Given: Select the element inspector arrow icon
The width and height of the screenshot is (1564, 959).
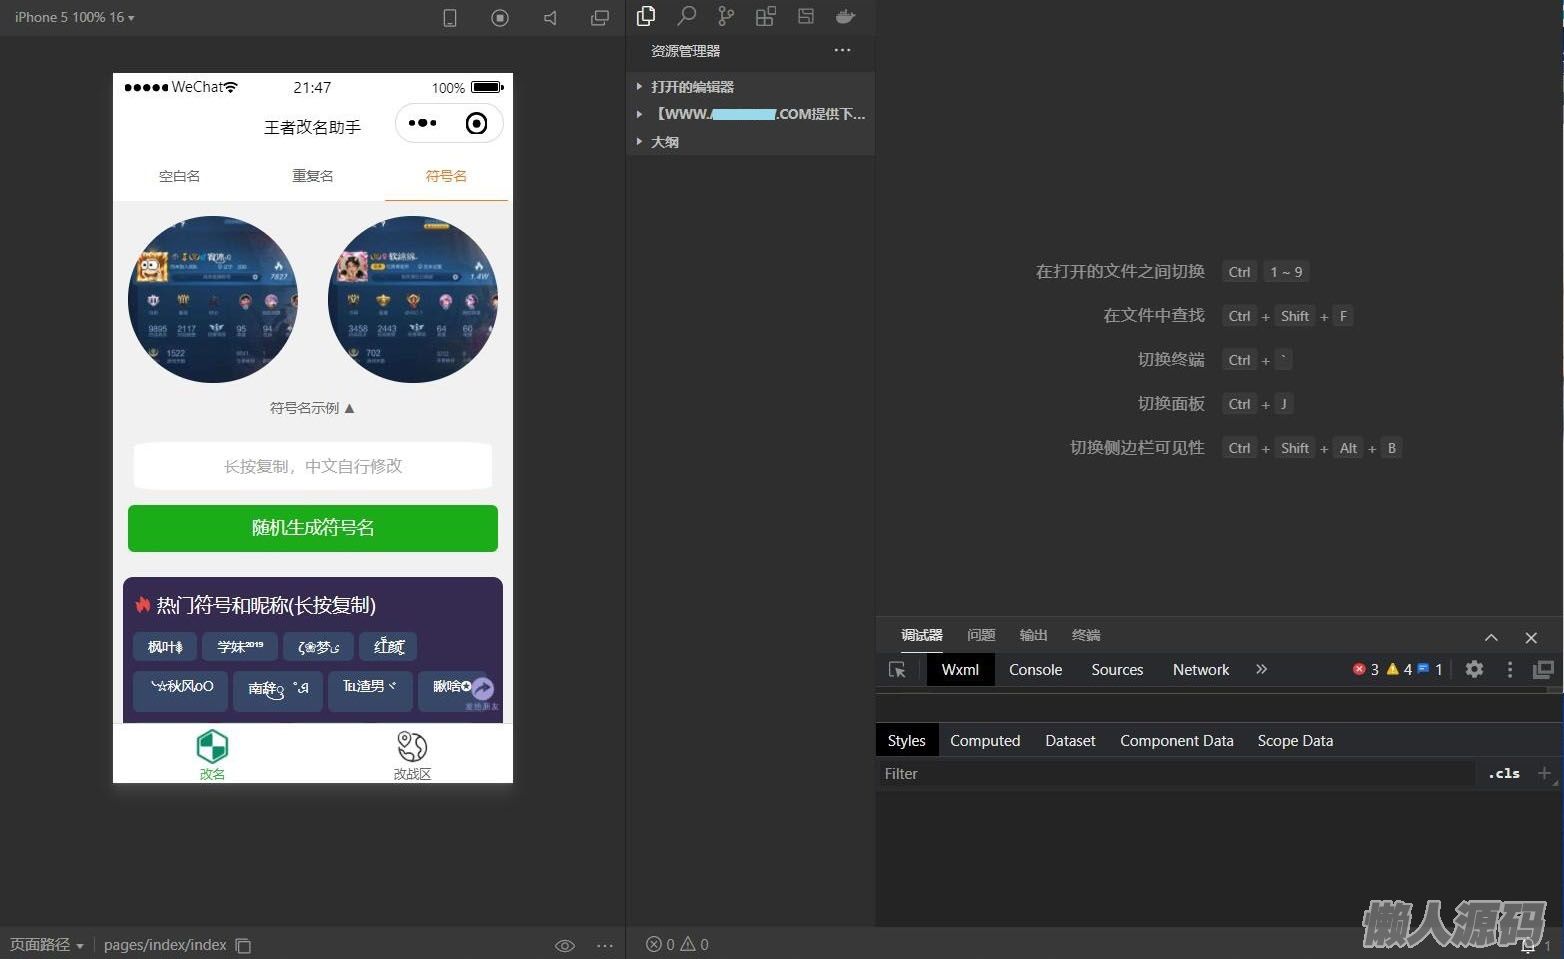Looking at the screenshot, I should (897, 670).
